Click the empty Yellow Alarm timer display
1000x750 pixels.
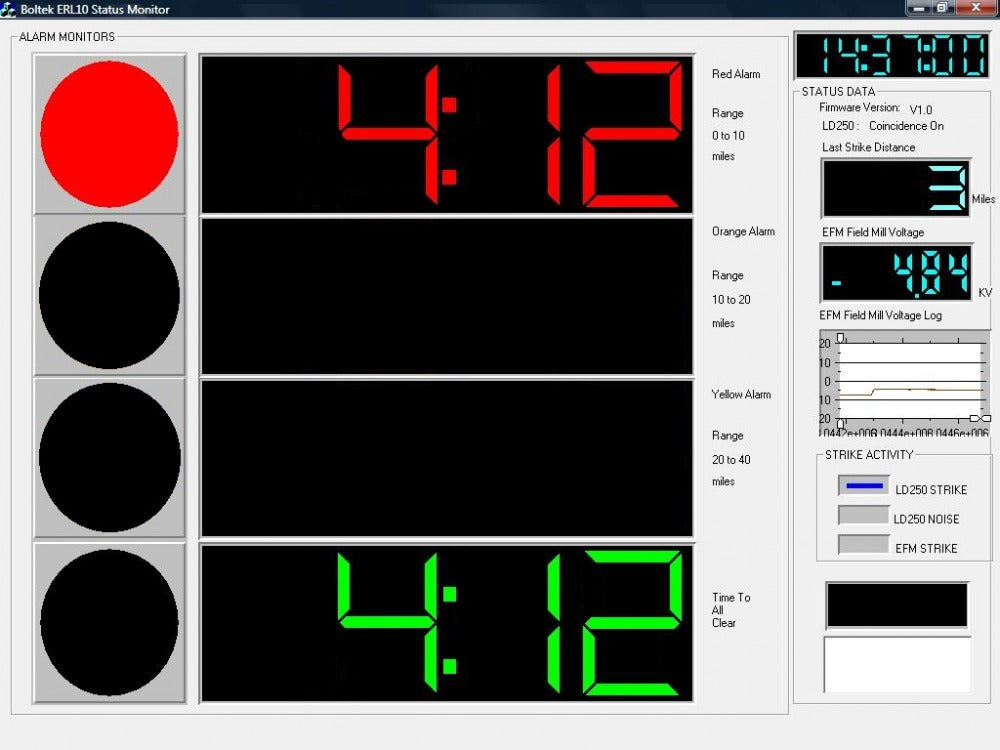446,459
